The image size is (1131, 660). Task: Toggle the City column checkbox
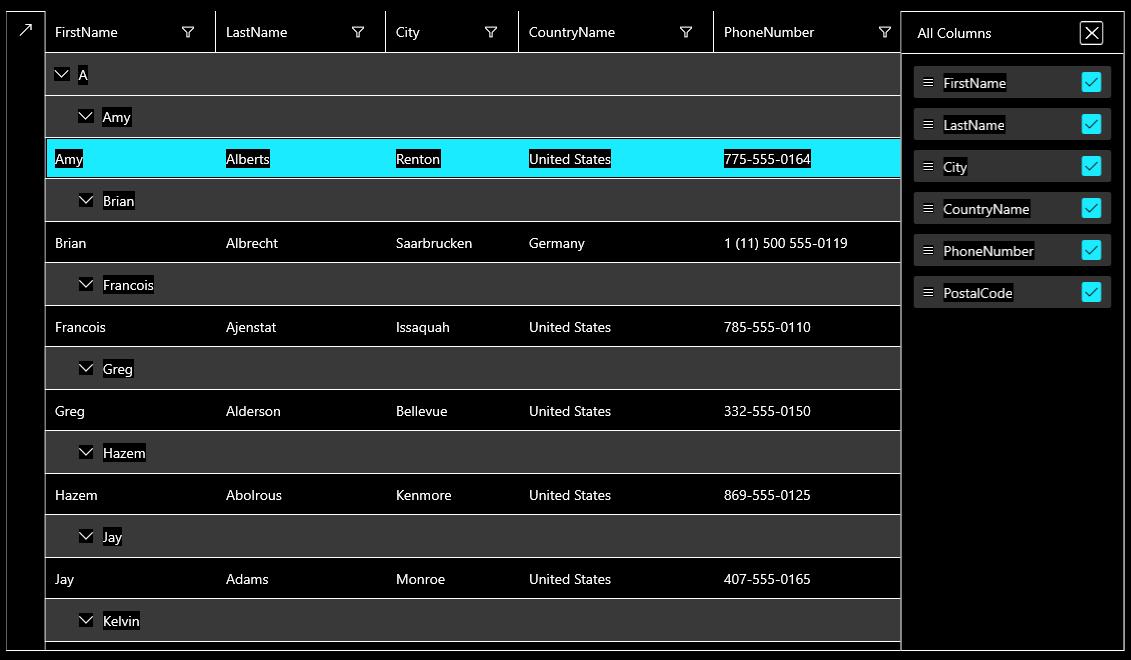point(1091,166)
